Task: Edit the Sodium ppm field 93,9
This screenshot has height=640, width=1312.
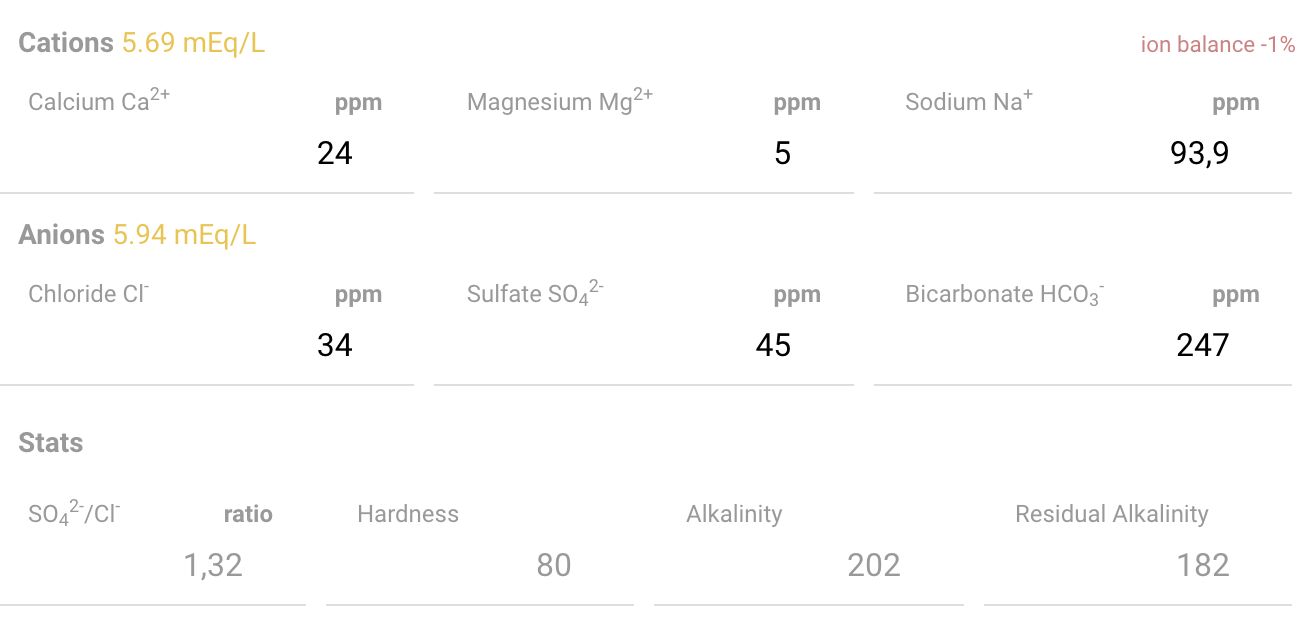Action: click(x=1082, y=153)
